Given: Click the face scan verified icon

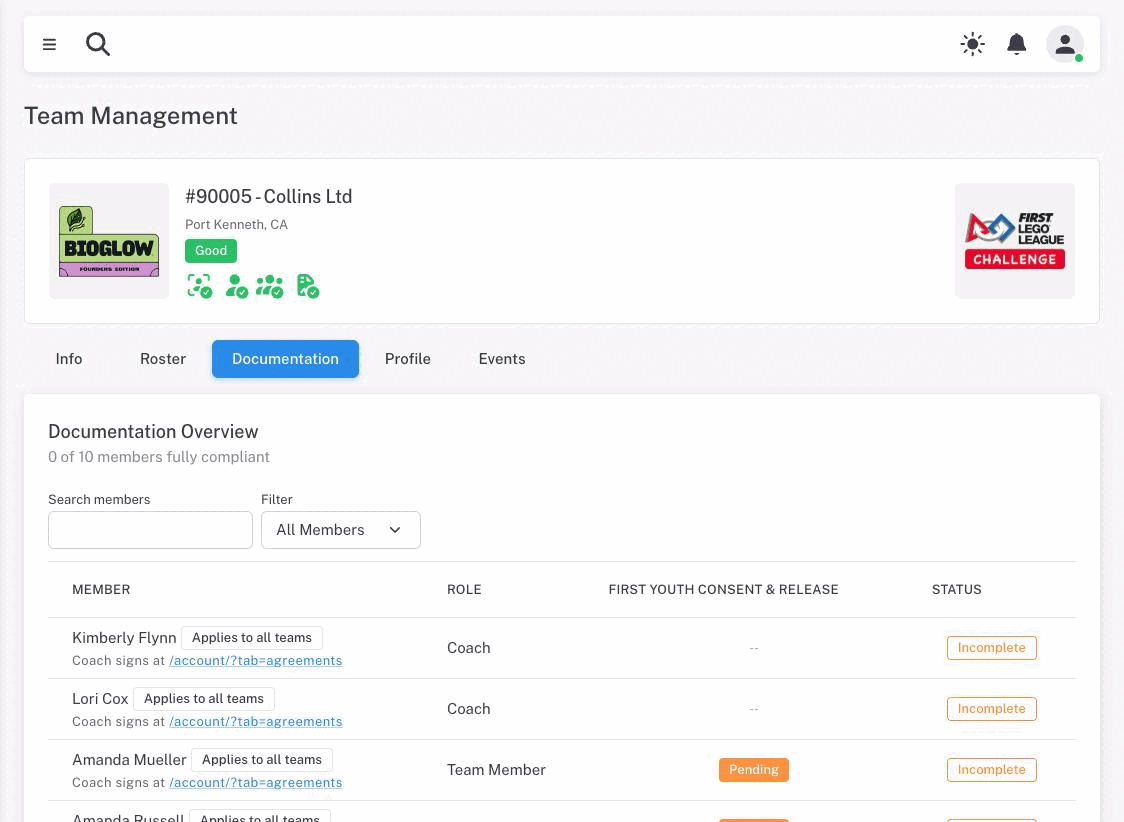Looking at the screenshot, I should tap(199, 286).
